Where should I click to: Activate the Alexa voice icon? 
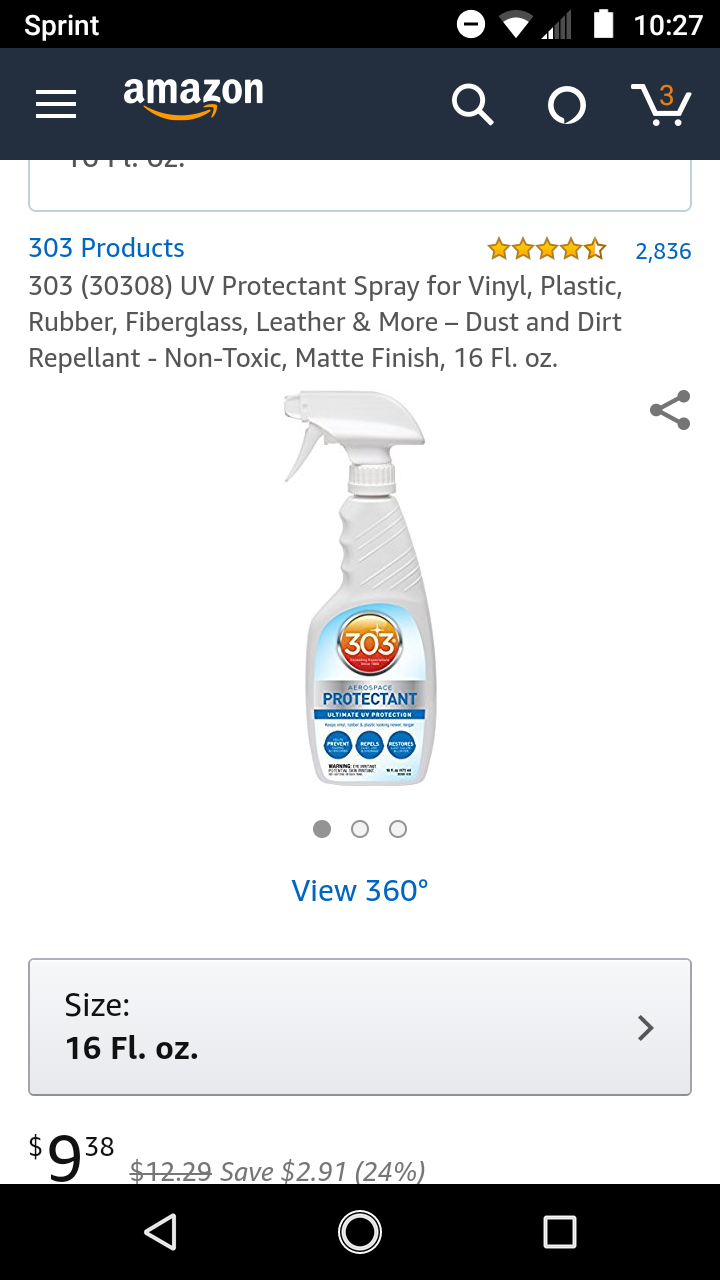[x=566, y=105]
